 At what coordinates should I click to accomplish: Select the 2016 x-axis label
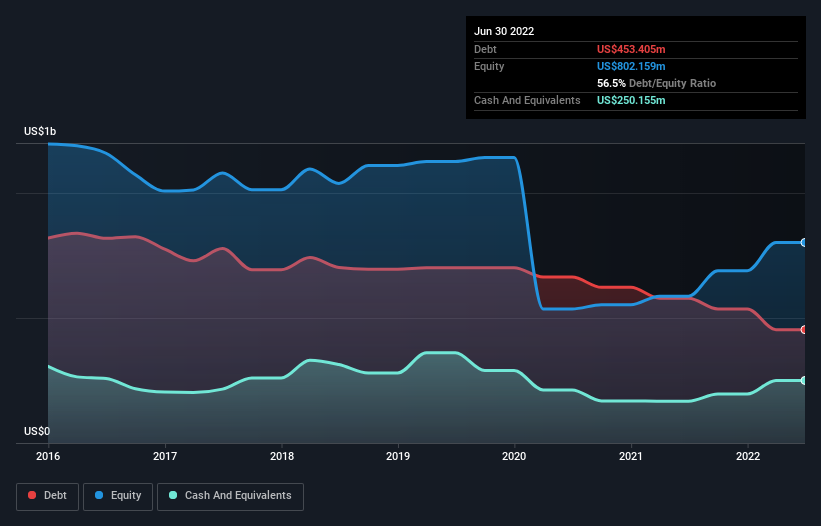point(48,456)
